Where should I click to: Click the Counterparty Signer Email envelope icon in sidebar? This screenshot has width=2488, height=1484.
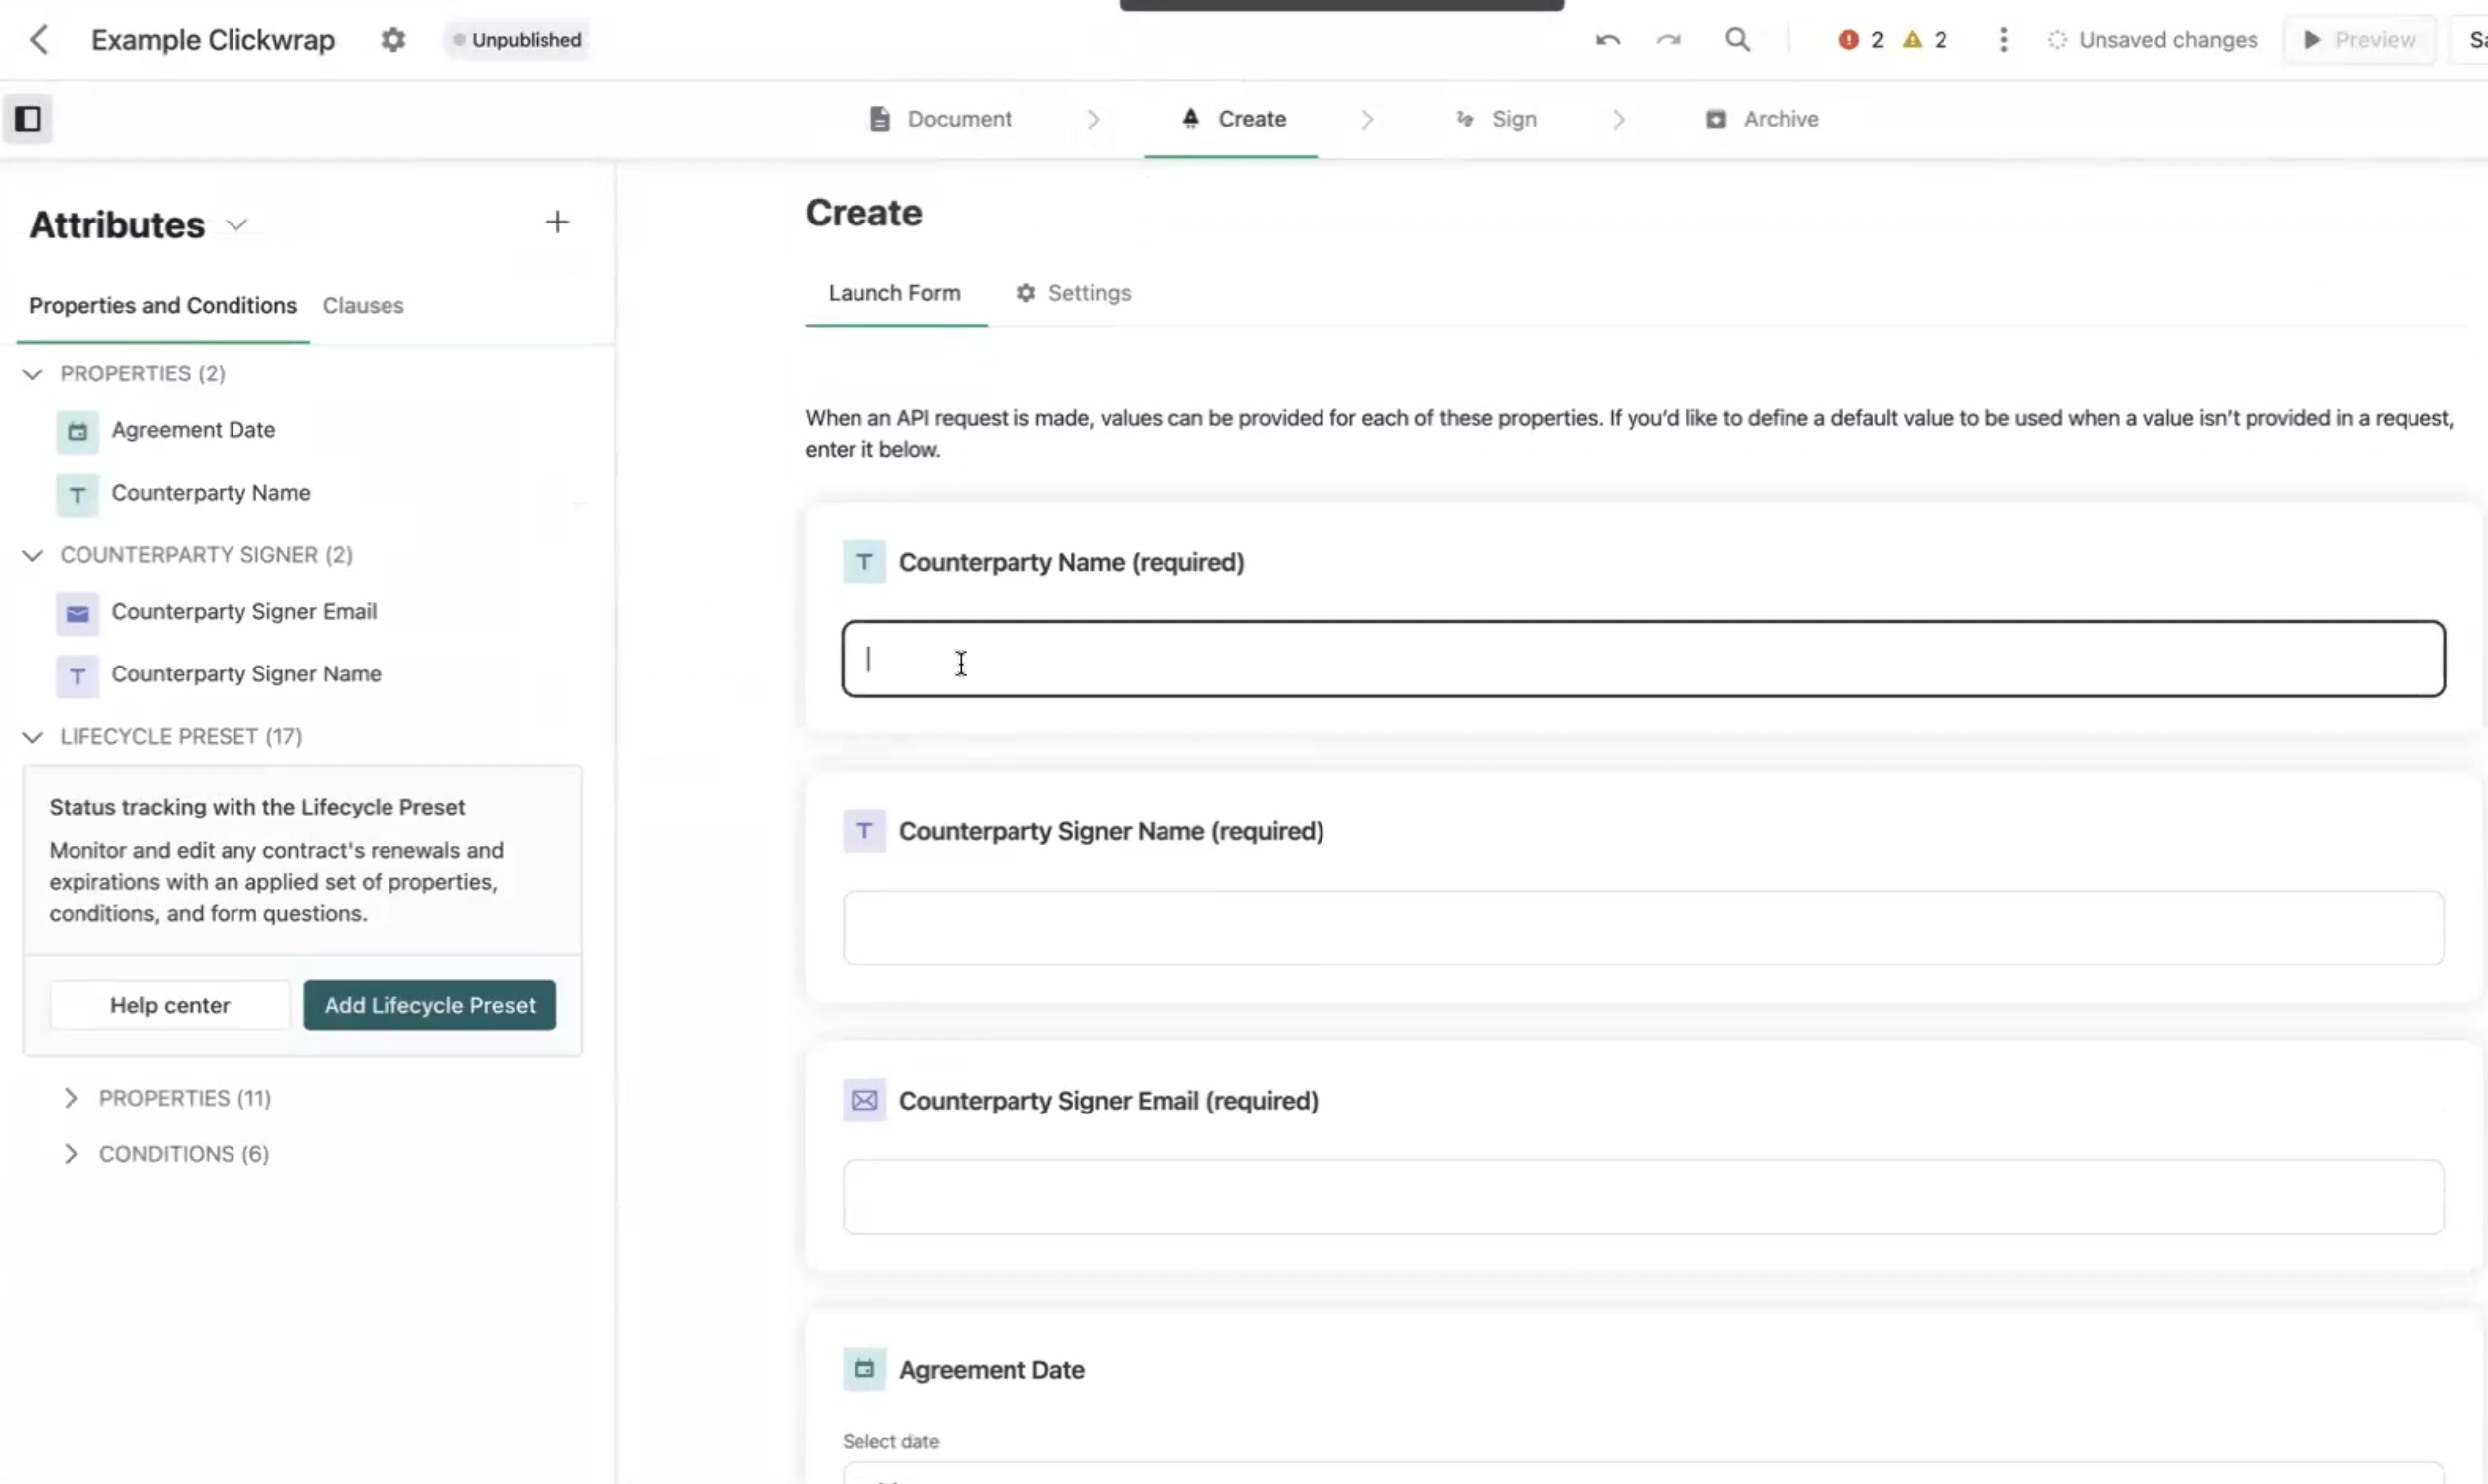77,614
